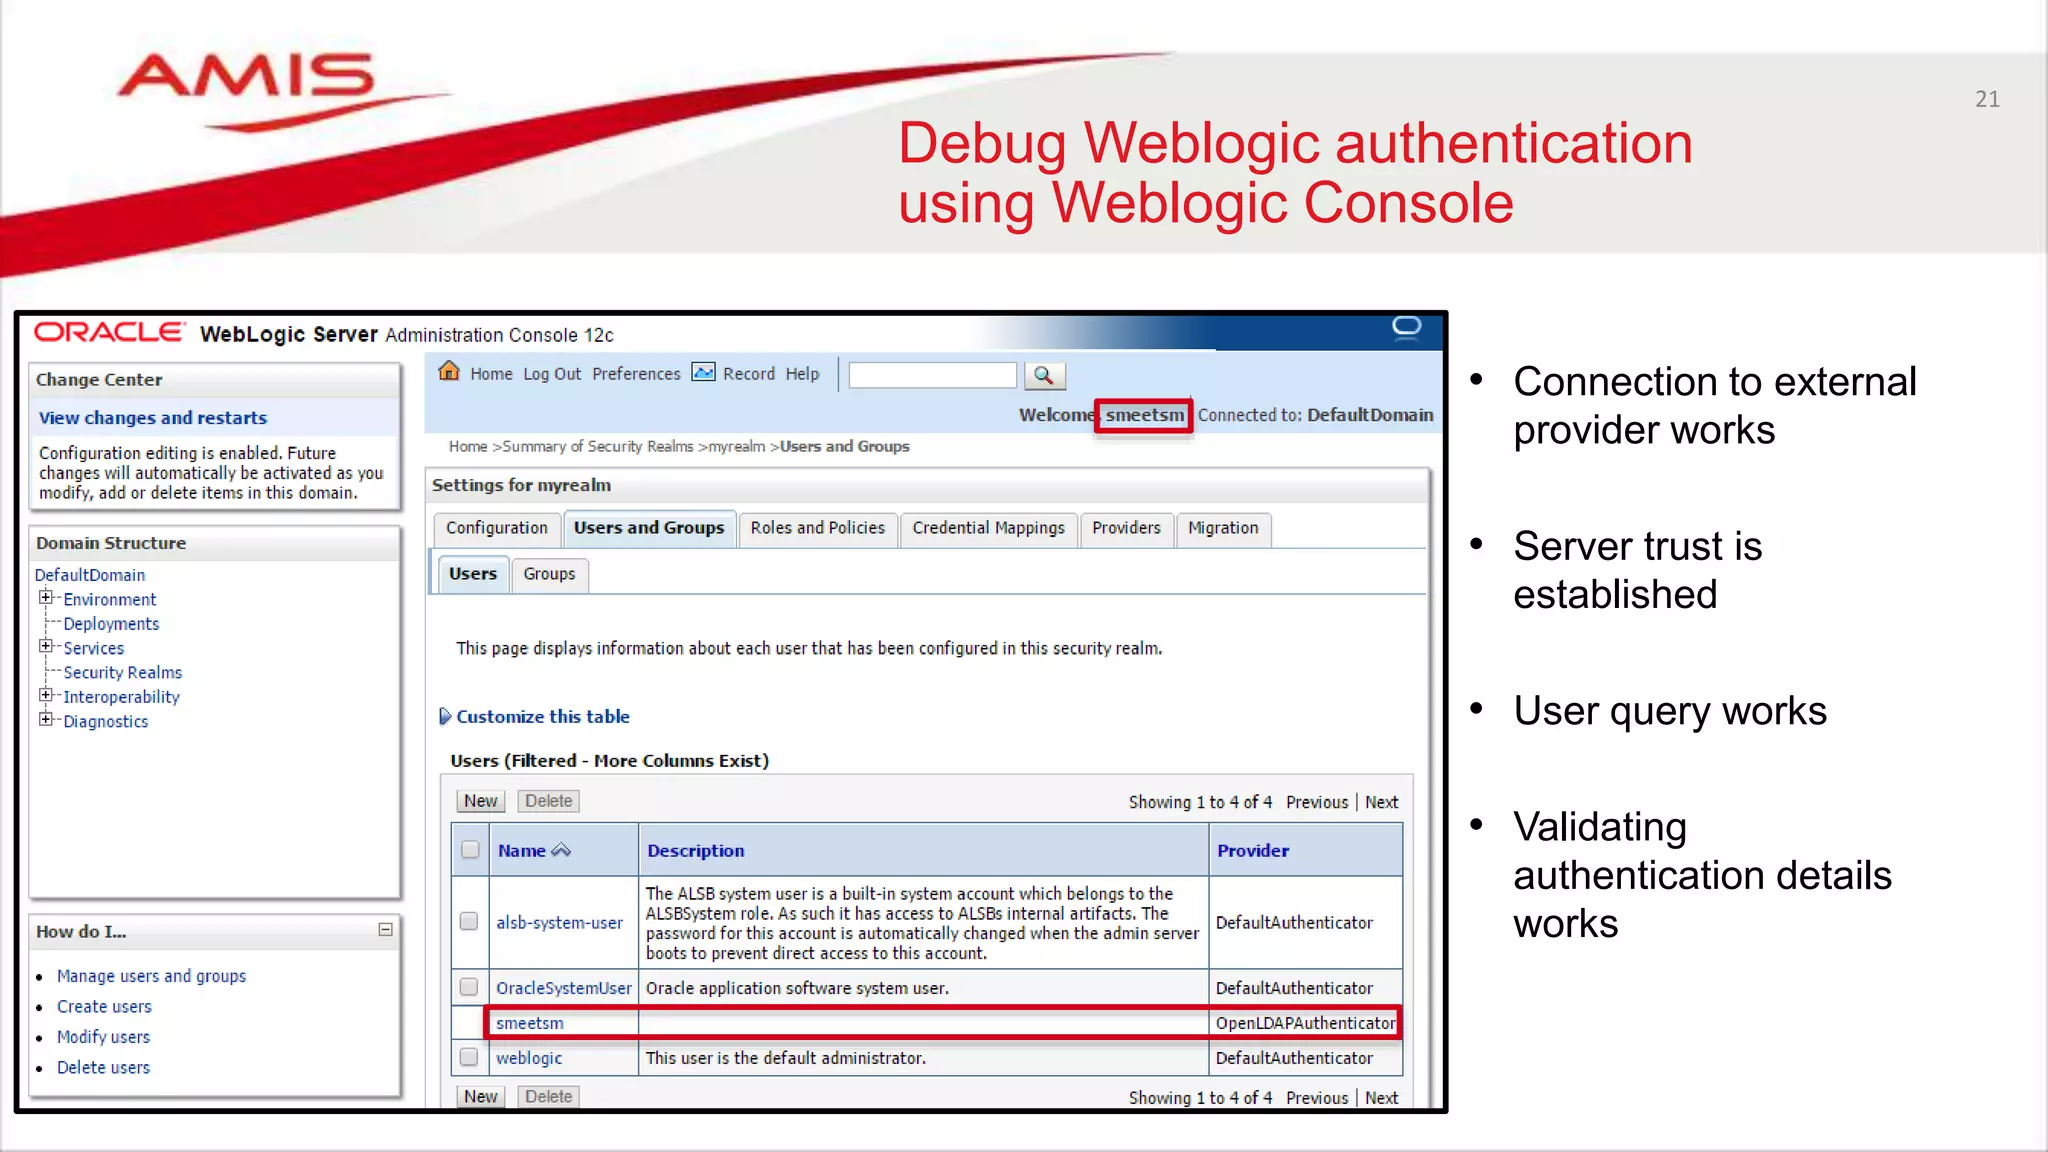Select the alsb-system-user checkbox
The width and height of the screenshot is (2048, 1152).
(469, 921)
